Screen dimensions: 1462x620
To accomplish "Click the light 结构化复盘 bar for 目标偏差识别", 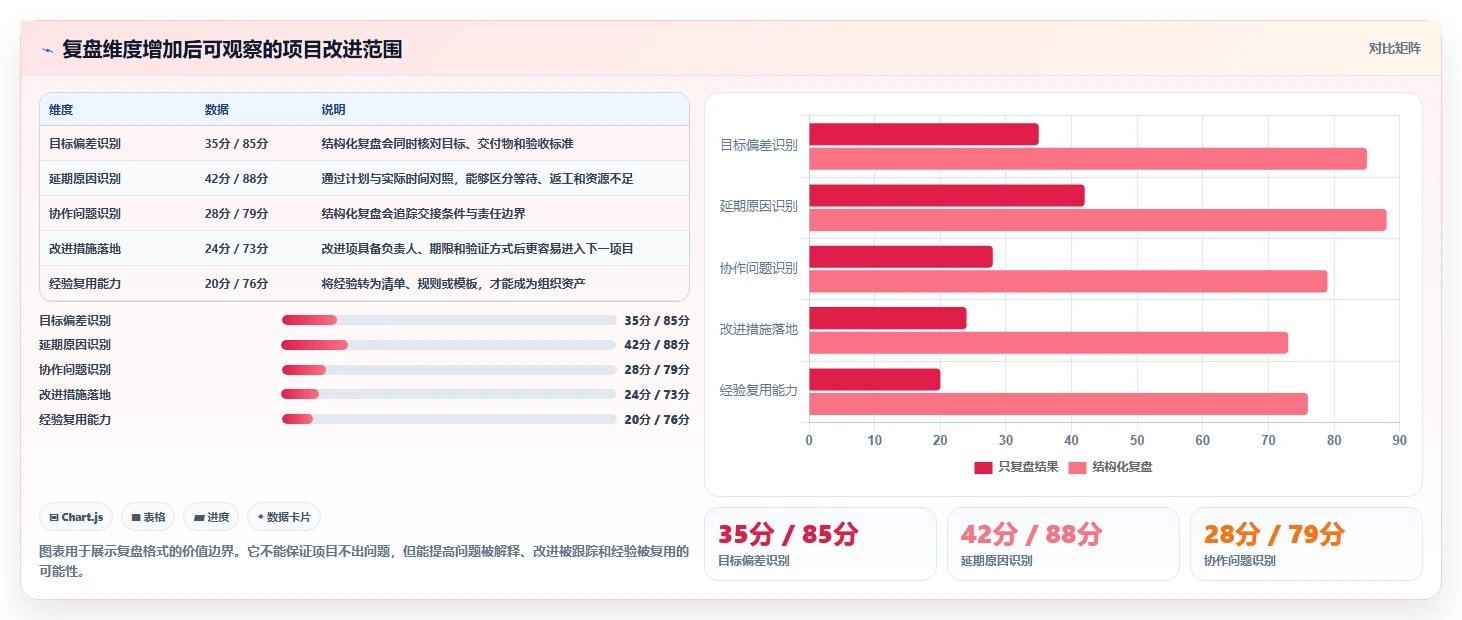I will 1088,158.
